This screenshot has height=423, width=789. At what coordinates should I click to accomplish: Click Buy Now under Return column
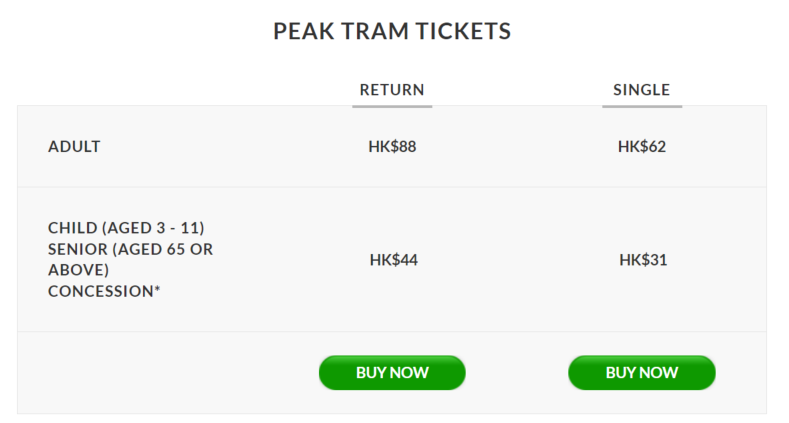click(x=392, y=373)
